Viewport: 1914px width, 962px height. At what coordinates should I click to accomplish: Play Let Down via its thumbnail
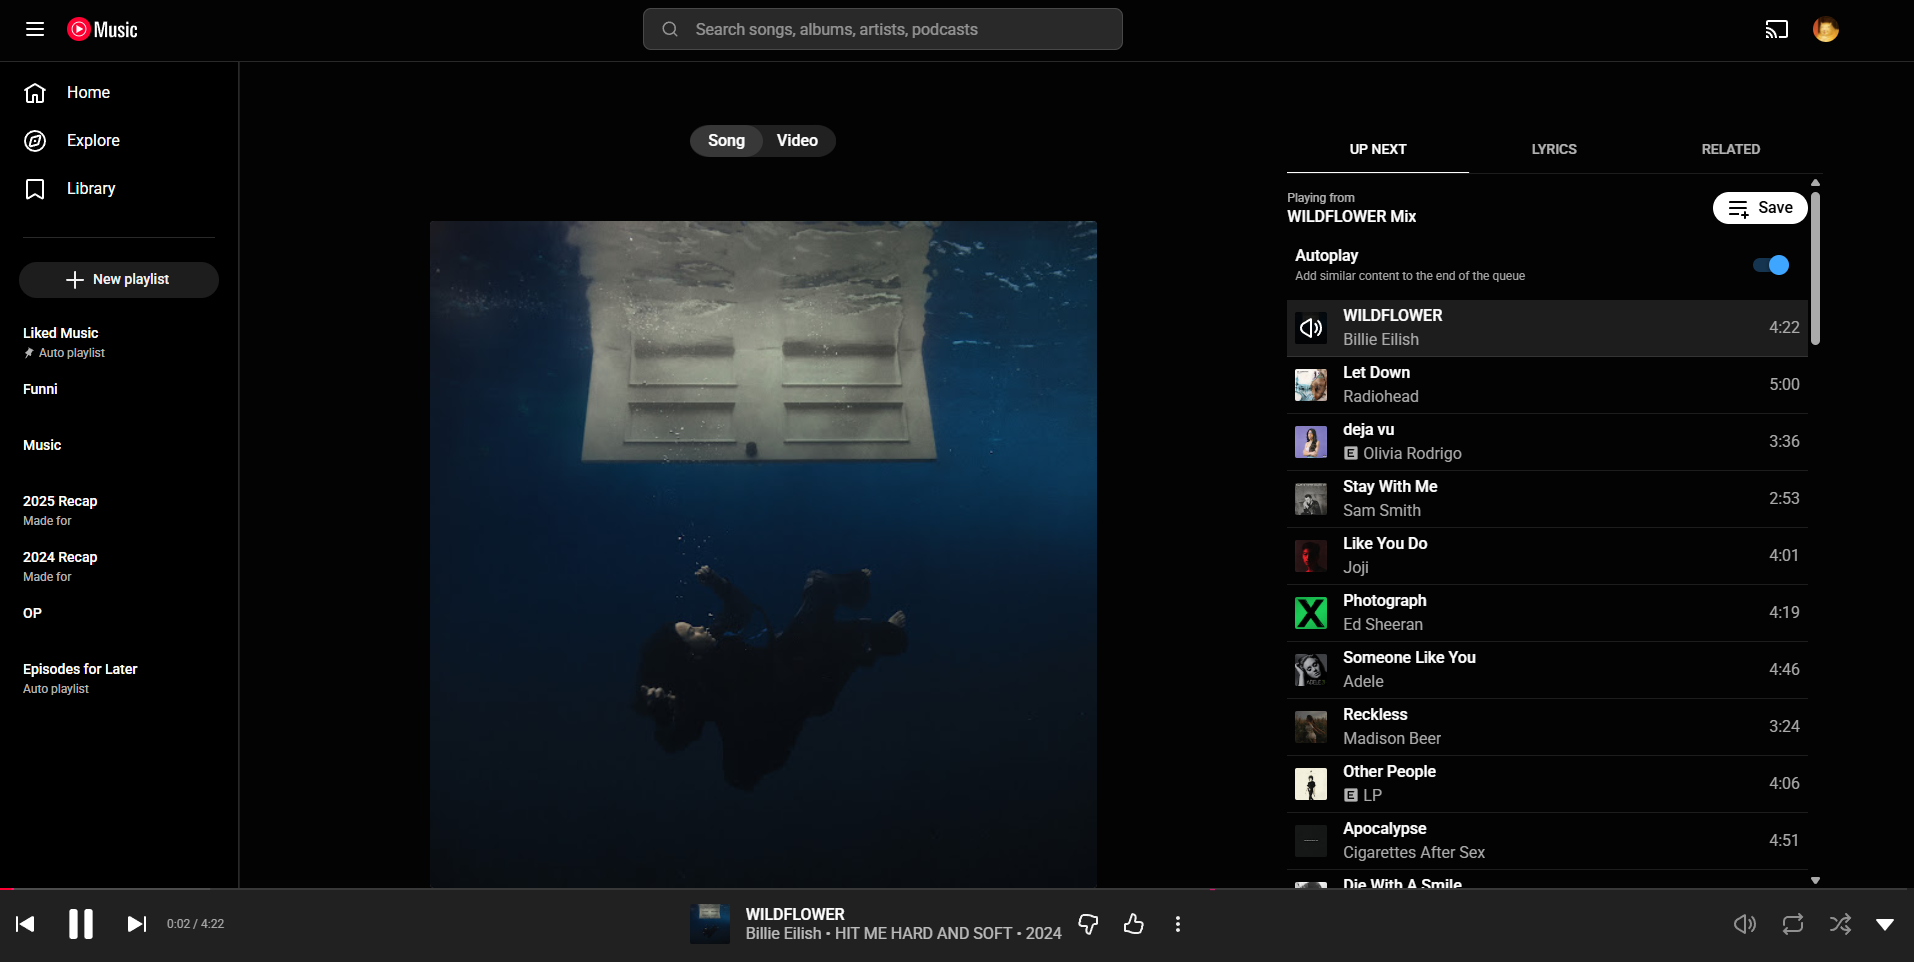point(1311,385)
